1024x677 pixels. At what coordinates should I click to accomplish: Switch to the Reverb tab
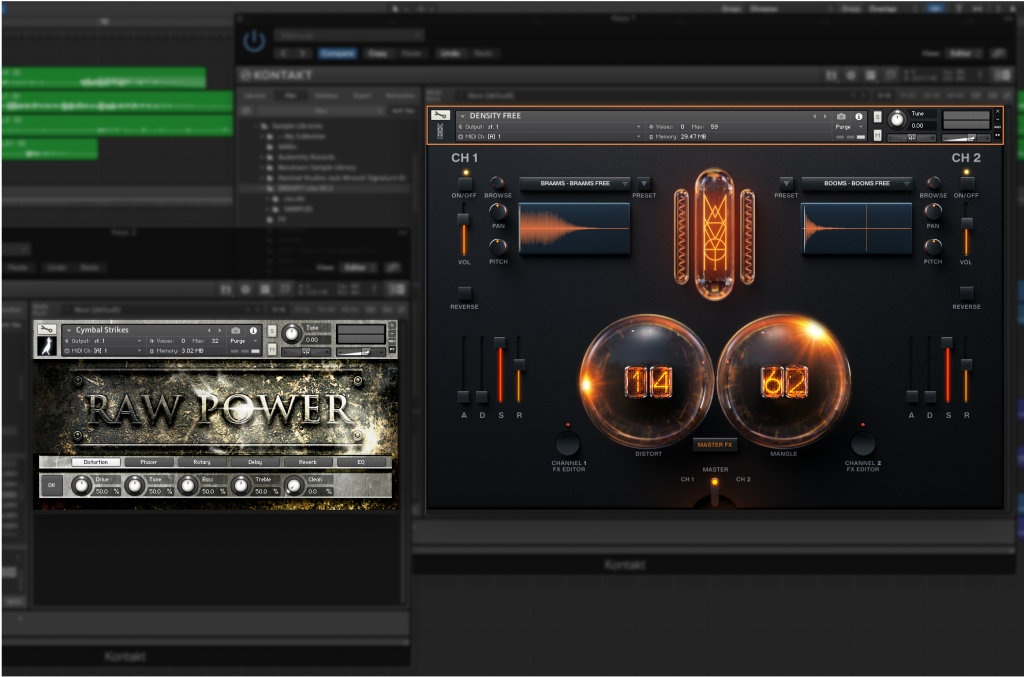pos(308,462)
